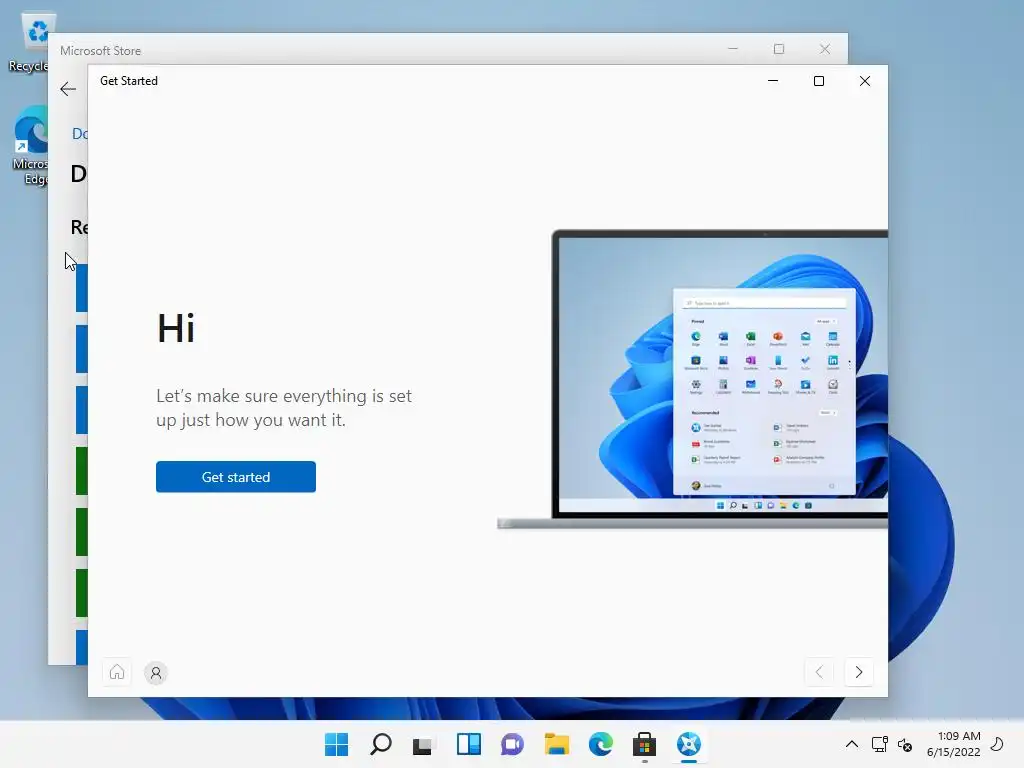Viewport: 1024px width, 768px height.
Task: Select the Microsoft Edge desktop shortcut
Action: [x=30, y=146]
